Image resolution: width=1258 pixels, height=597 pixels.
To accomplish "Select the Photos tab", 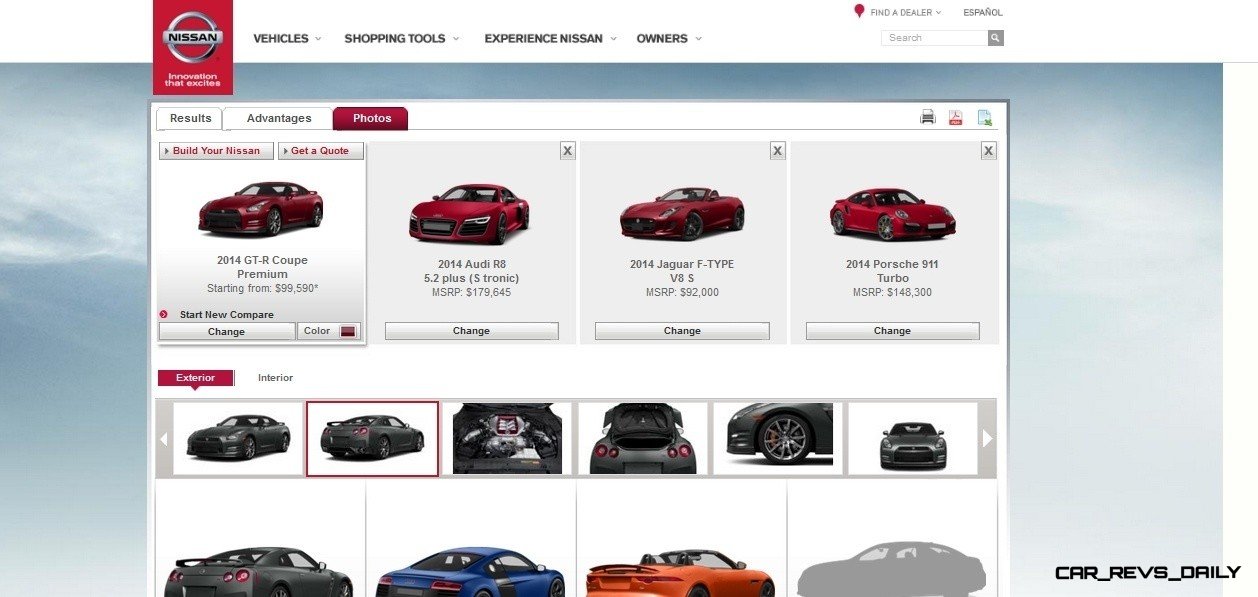I will tap(371, 118).
